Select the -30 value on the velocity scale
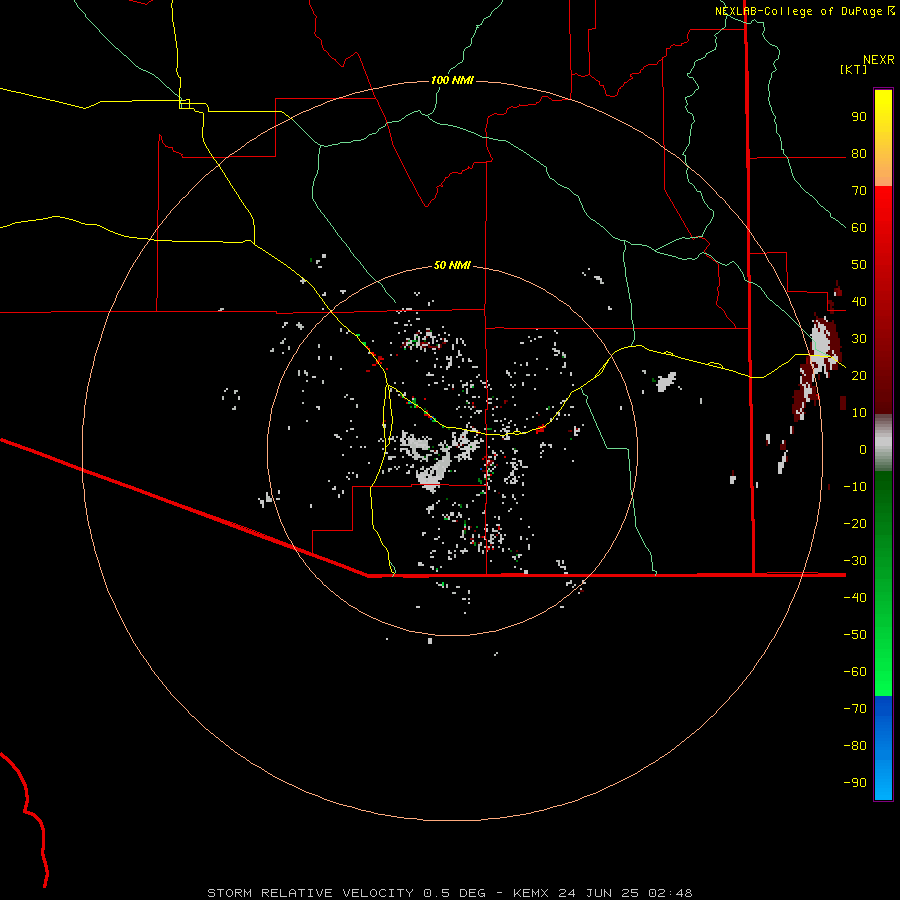The image size is (900, 900). click(x=855, y=561)
